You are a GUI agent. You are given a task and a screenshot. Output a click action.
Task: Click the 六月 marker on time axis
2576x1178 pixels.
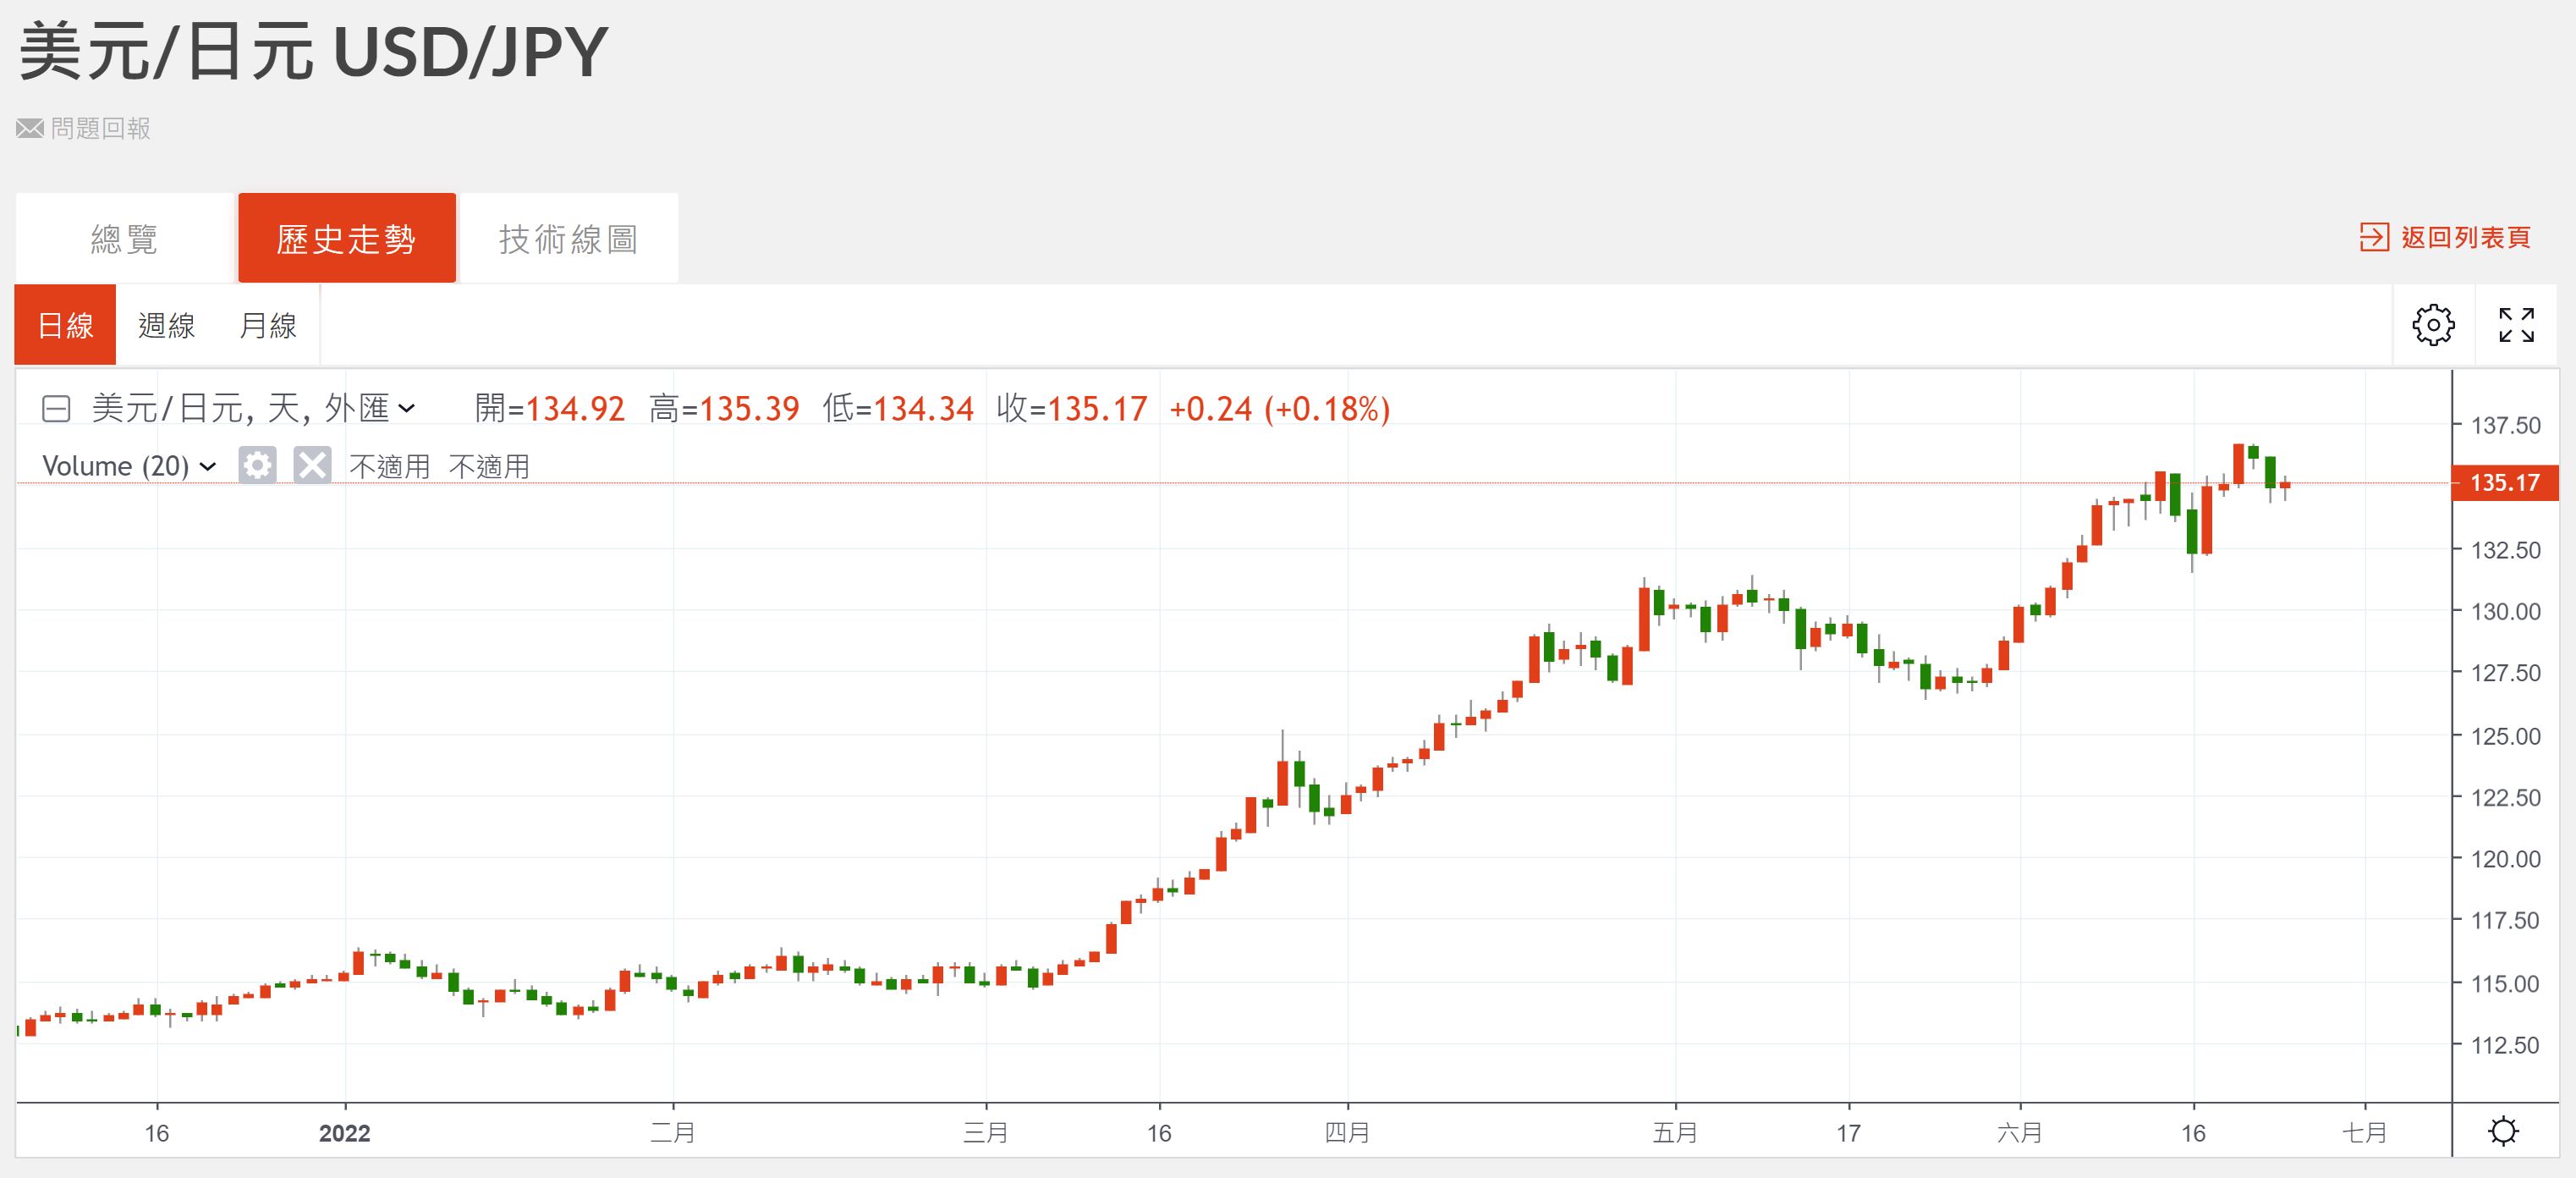pos(2019,1133)
